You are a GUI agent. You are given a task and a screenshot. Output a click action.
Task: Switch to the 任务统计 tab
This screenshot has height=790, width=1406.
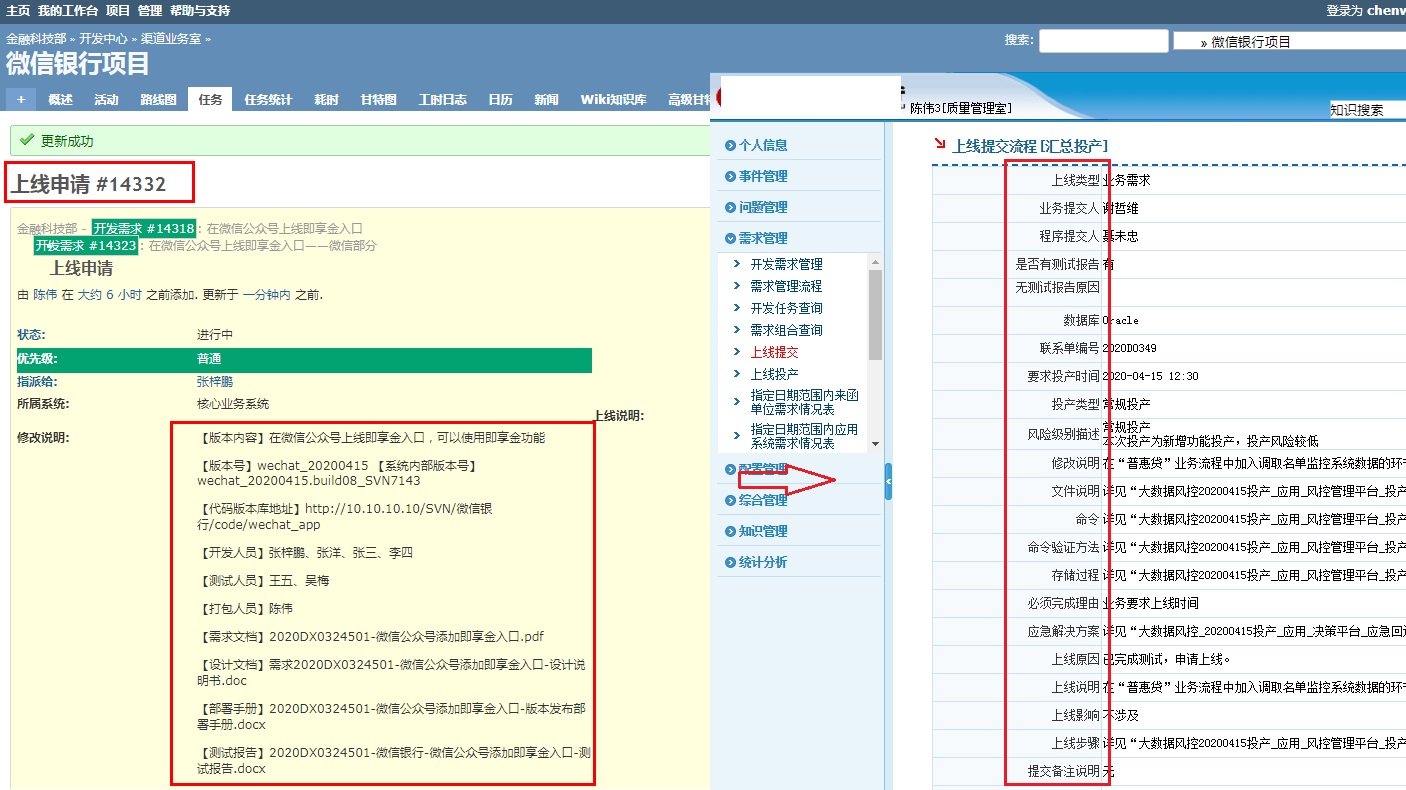tap(268, 99)
